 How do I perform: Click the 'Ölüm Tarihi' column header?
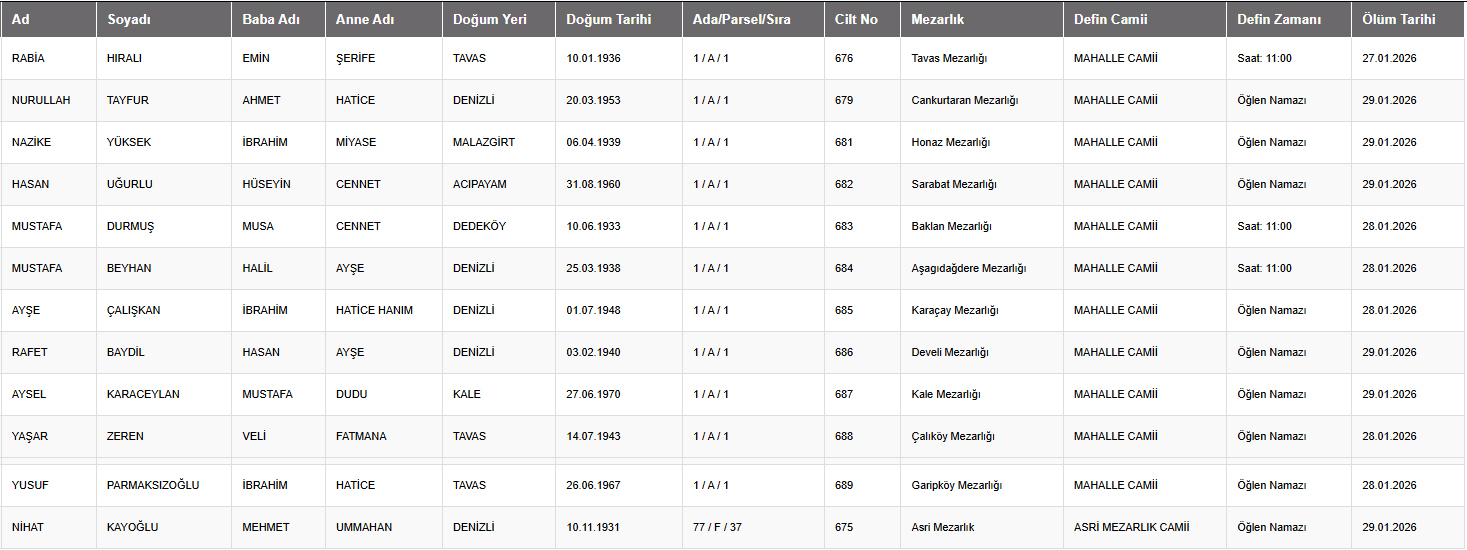[1398, 19]
